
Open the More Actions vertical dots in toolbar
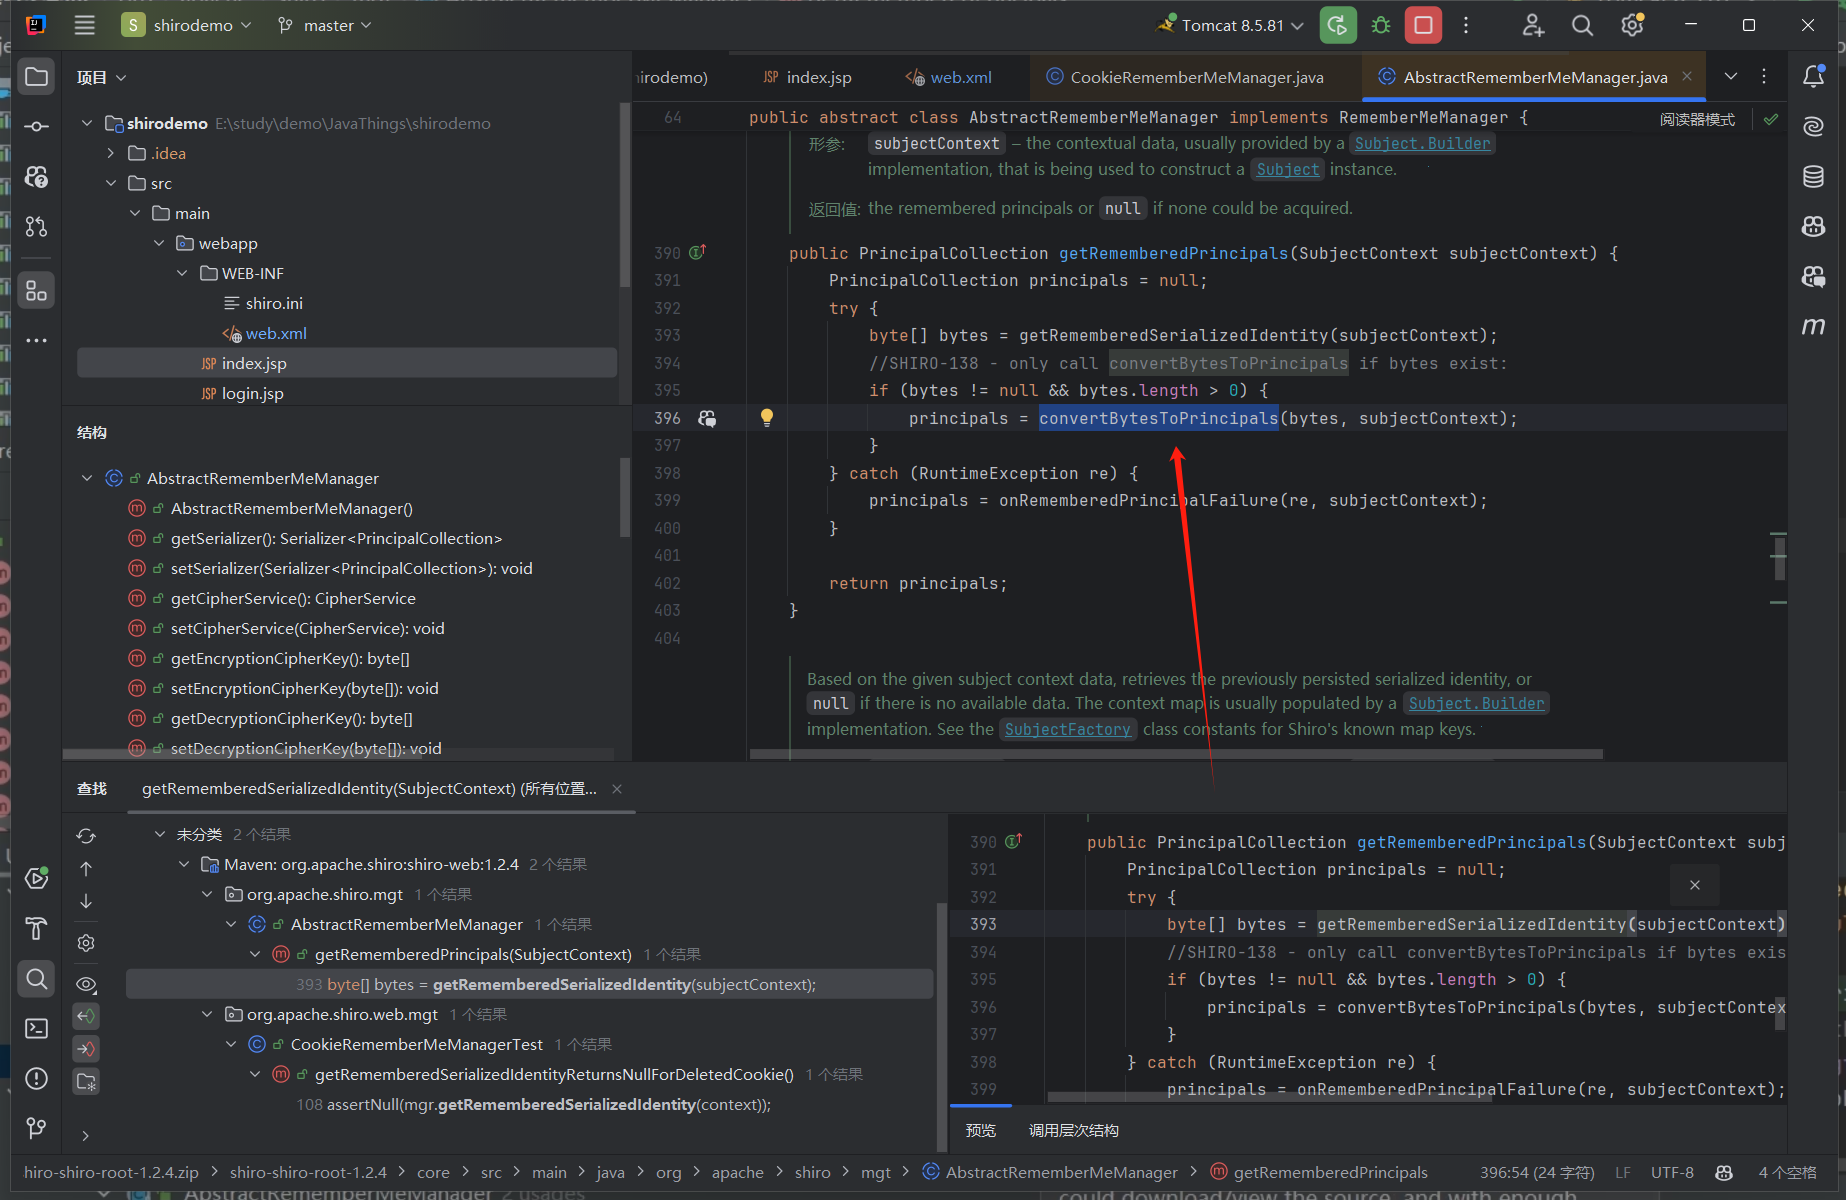click(x=1466, y=25)
